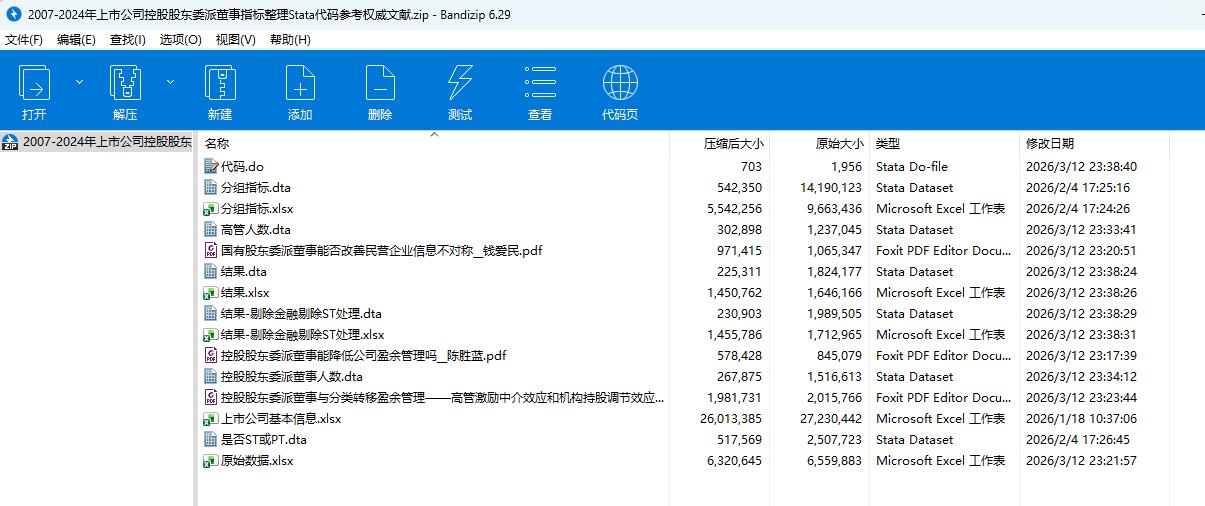Select the file name 结果.xlsx
This screenshot has width=1205, height=506.
tap(245, 293)
